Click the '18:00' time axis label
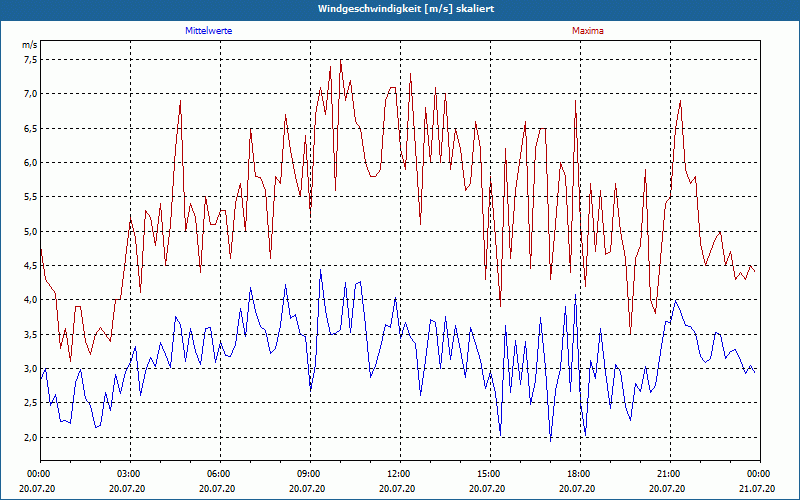 point(580,474)
